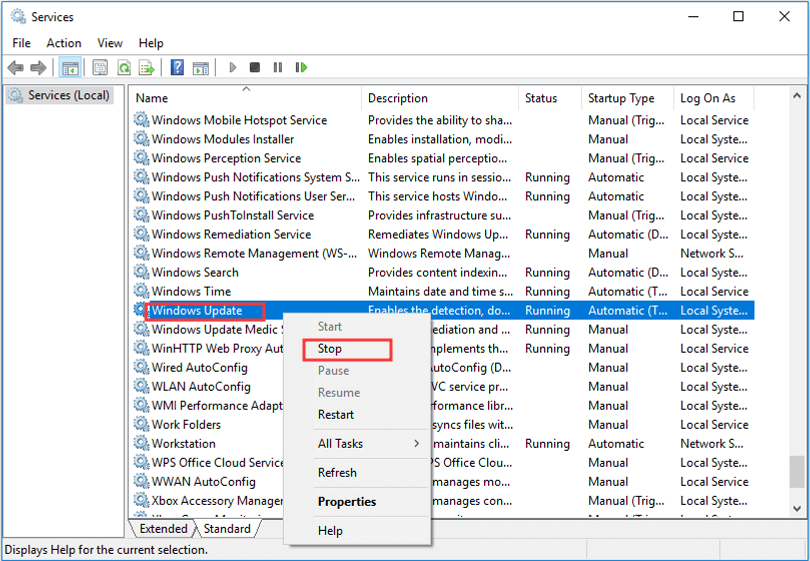
Task: Click the Export List toolbar icon
Action: click(147, 68)
